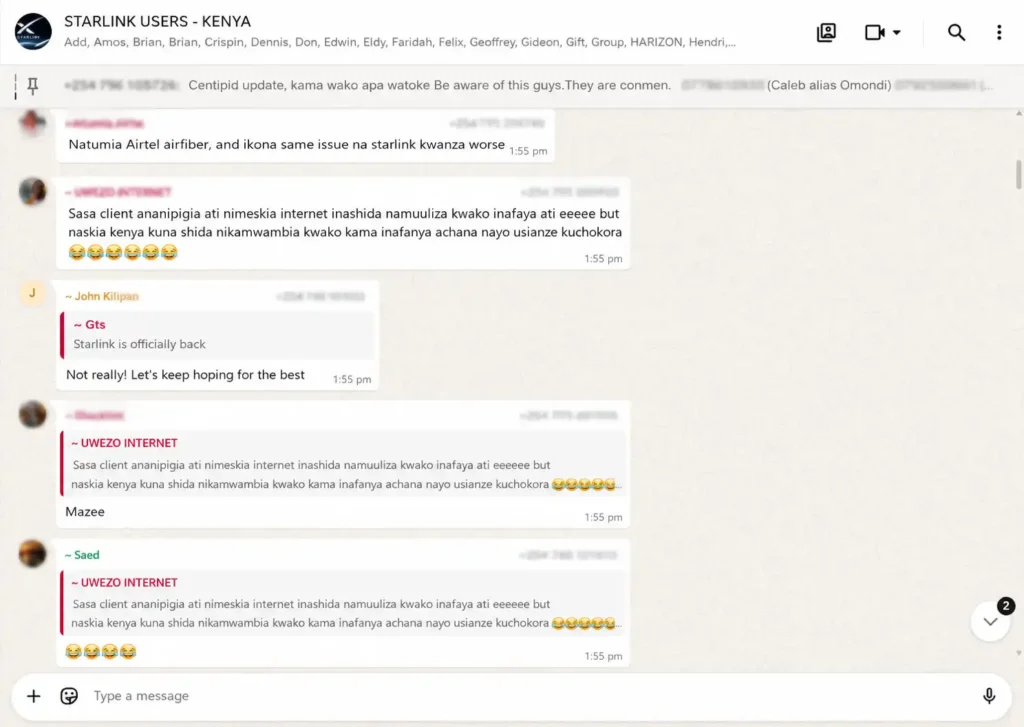Open the media and contacts gallery icon
The image size is (1024, 727).
point(826,32)
